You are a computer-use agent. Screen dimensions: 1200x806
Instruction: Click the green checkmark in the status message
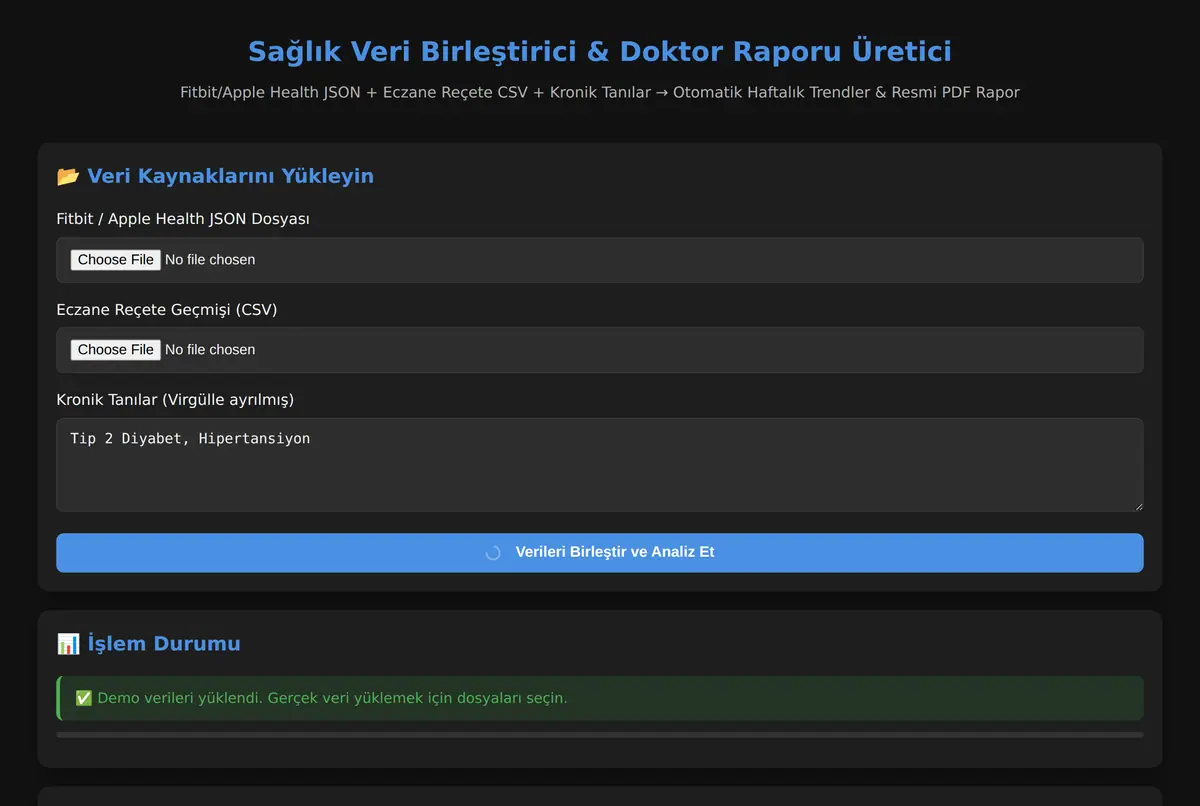84,698
